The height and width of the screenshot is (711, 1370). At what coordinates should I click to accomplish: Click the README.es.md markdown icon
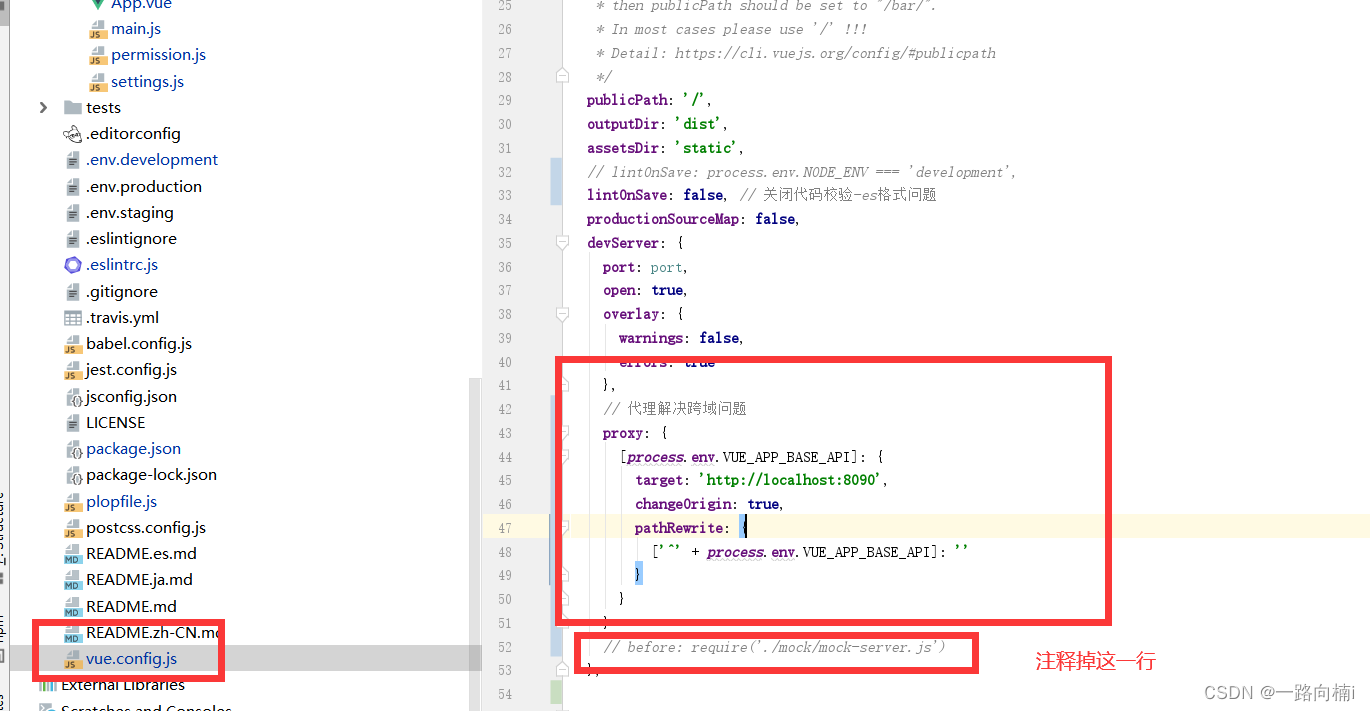pyautogui.click(x=73, y=554)
